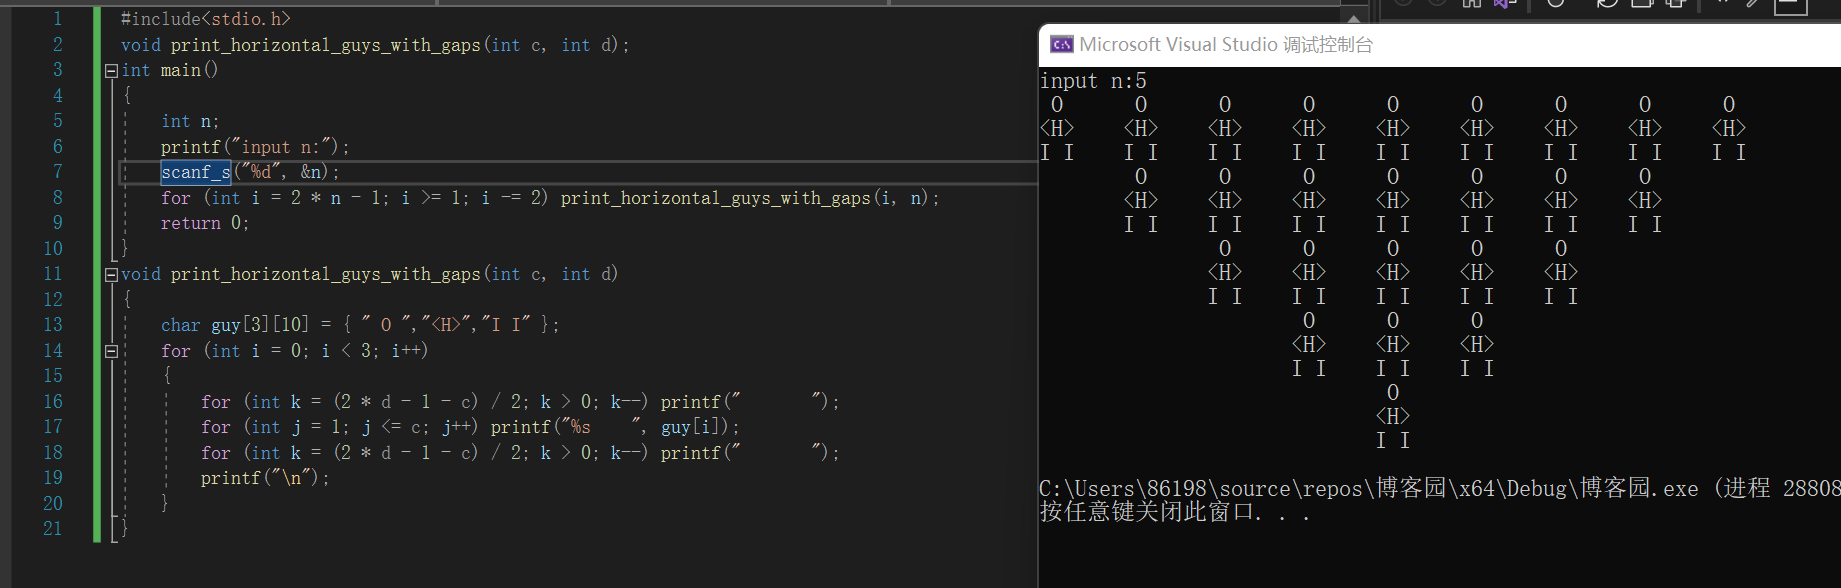Click the printf("\n") statement on line 19

pyautogui.click(x=265, y=478)
